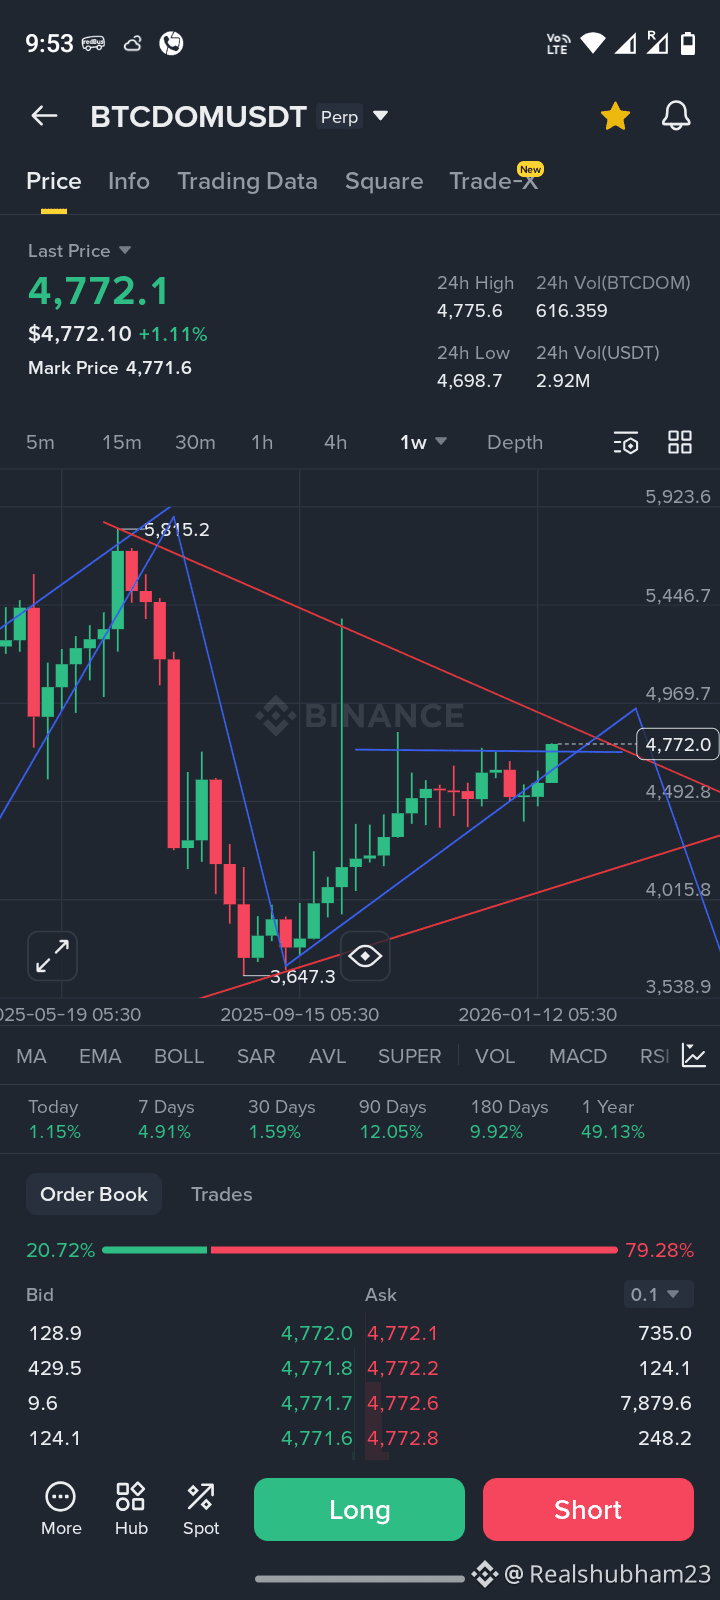Viewport: 720px width, 1600px height.
Task: Toggle chart drawings visibility eye
Action: coord(365,956)
